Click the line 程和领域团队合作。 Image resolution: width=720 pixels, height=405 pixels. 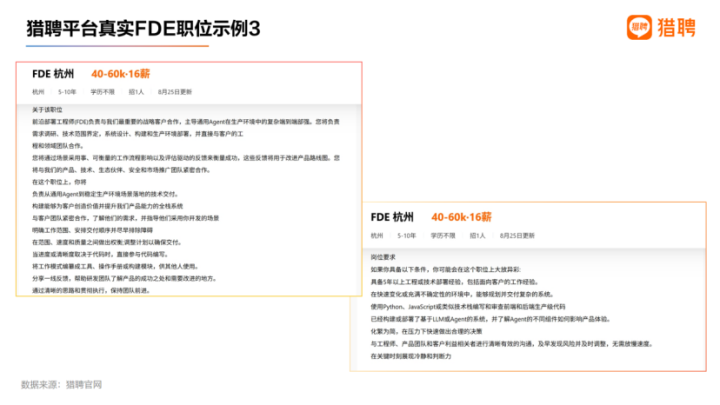(x=58, y=146)
